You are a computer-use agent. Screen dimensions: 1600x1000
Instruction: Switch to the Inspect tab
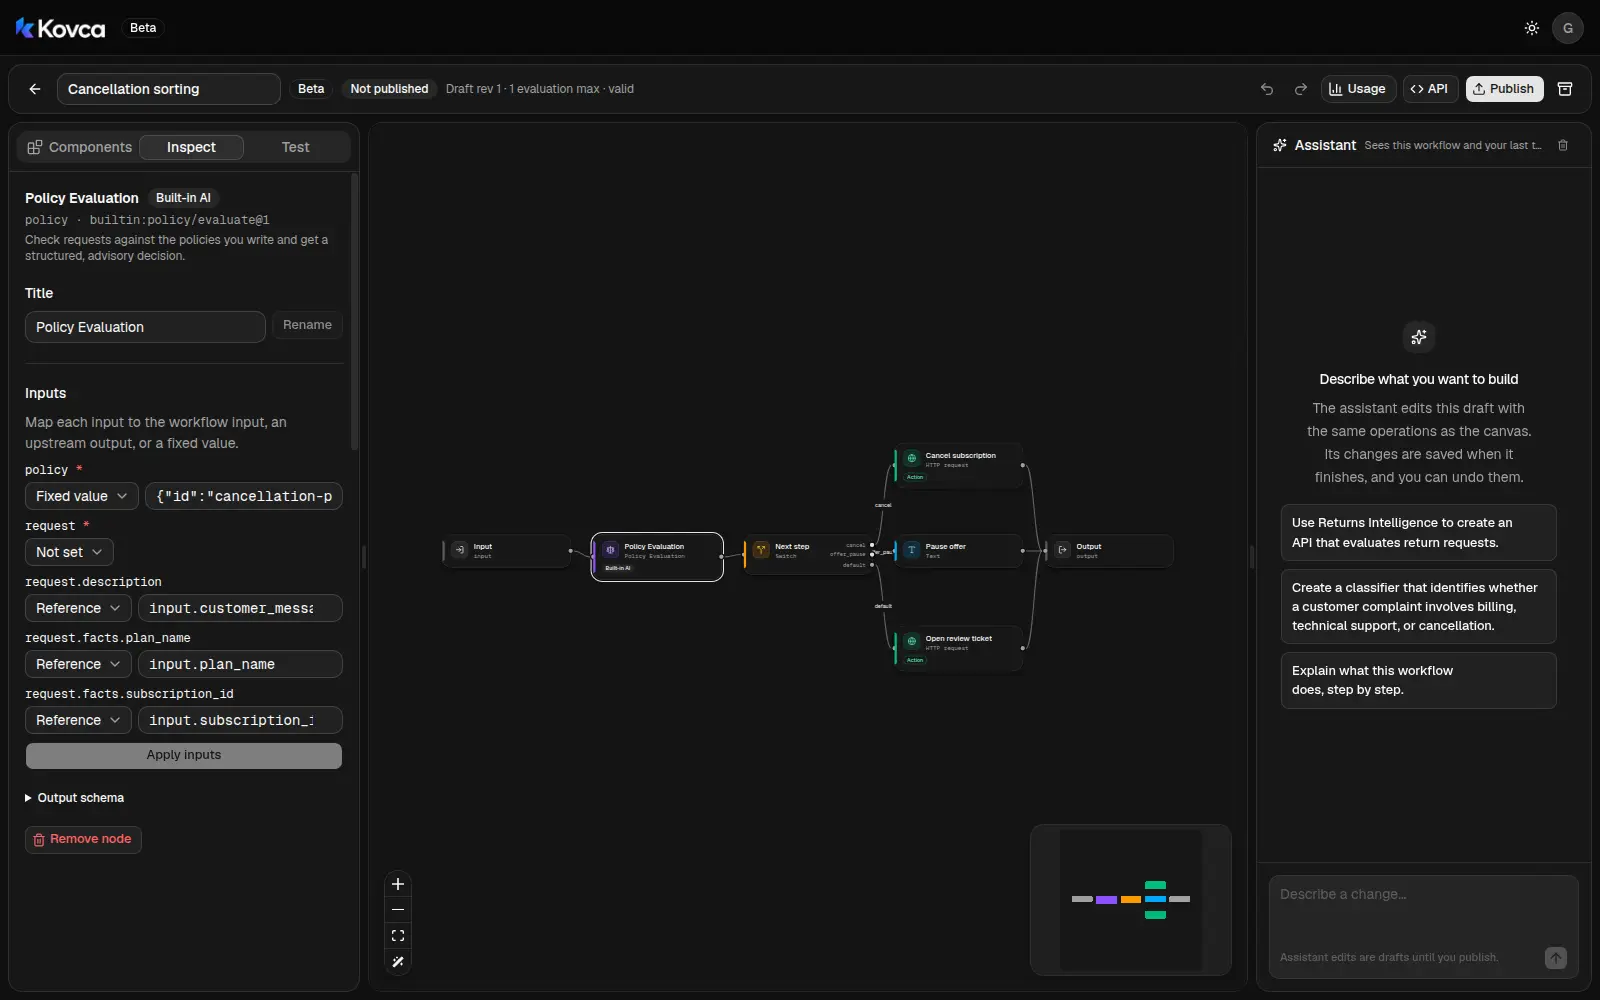pyautogui.click(x=191, y=147)
